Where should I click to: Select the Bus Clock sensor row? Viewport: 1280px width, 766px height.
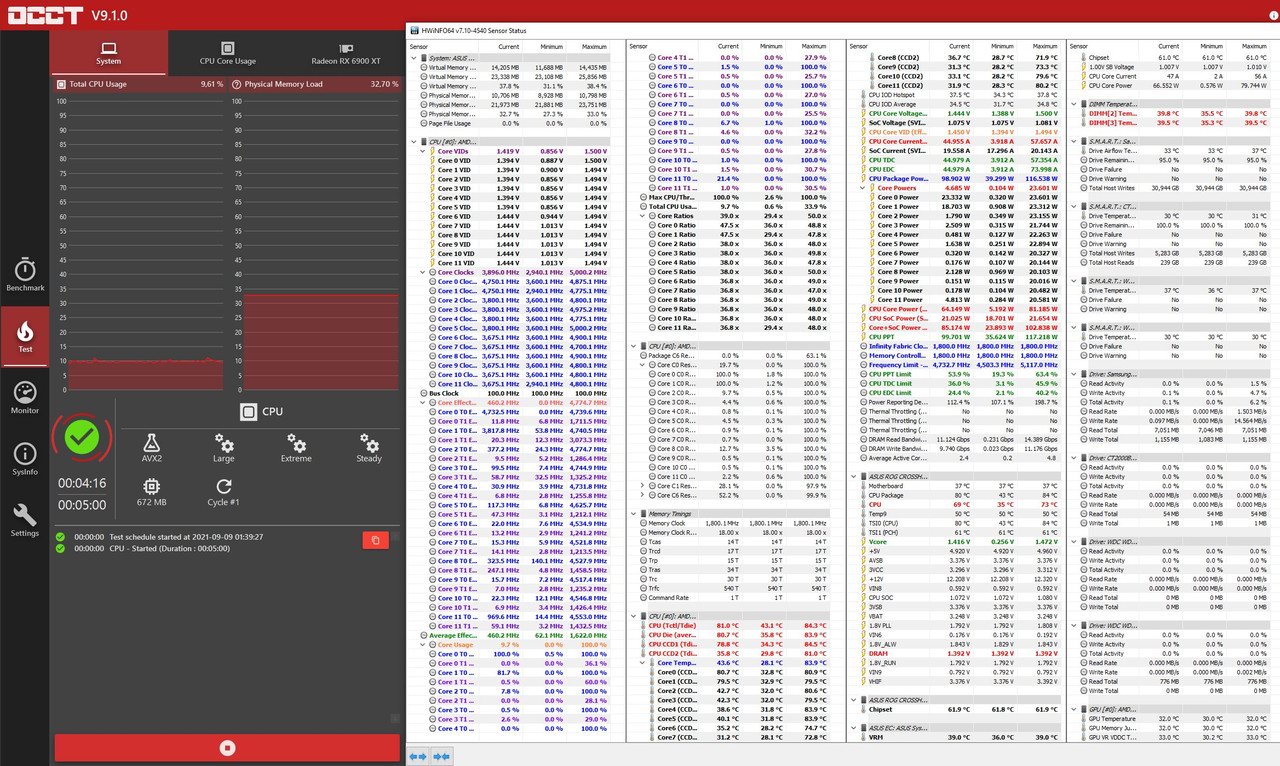[x=515, y=393]
